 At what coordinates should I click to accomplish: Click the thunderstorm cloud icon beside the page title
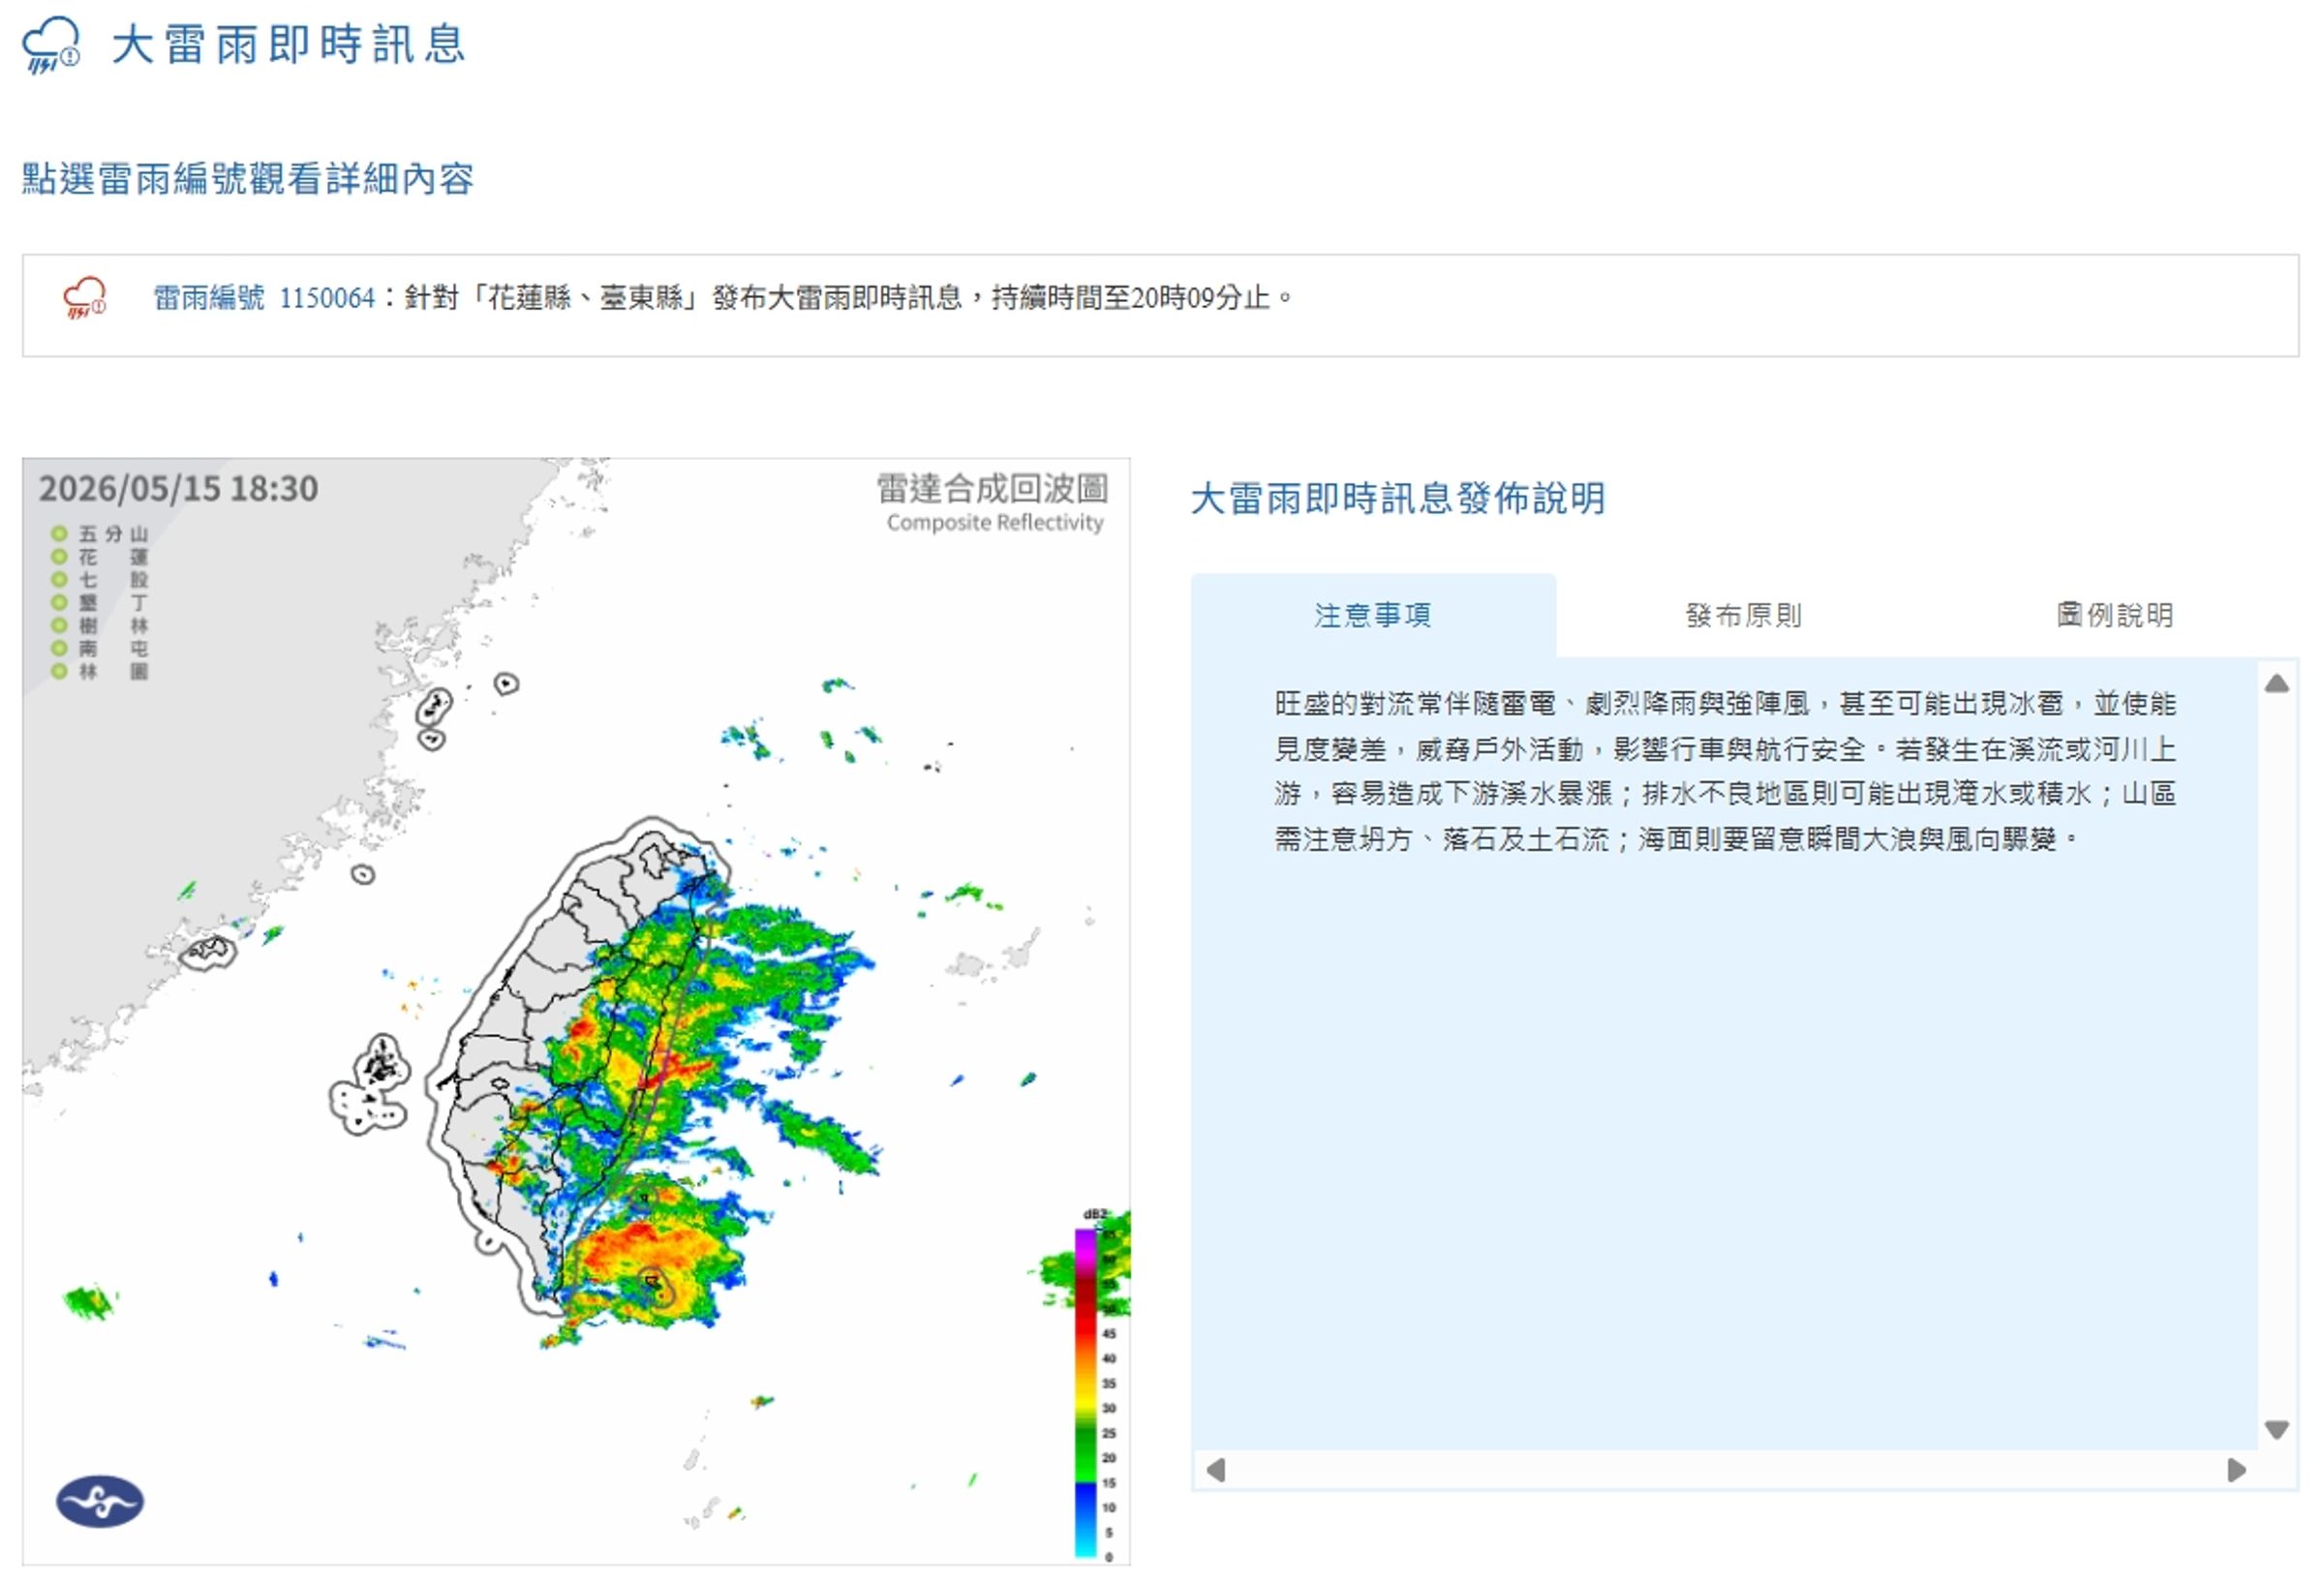51,45
